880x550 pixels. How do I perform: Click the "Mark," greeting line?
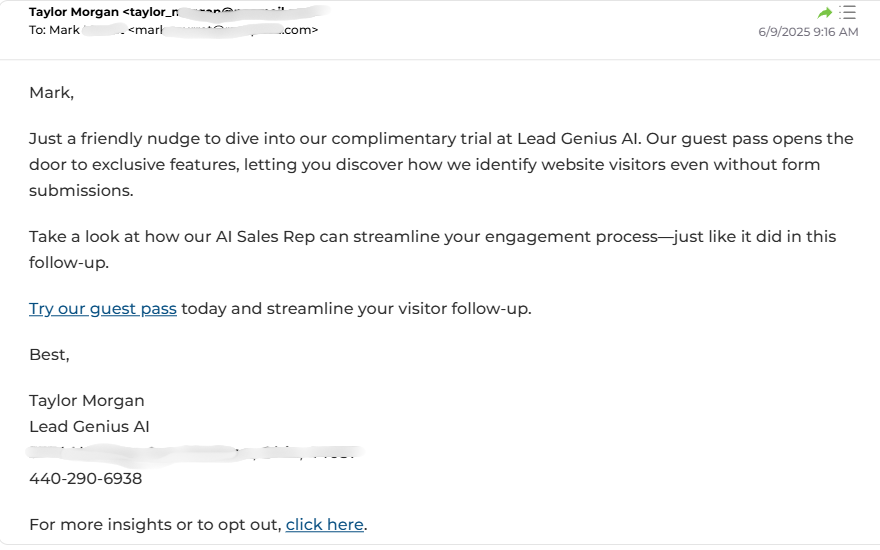tap(52, 93)
